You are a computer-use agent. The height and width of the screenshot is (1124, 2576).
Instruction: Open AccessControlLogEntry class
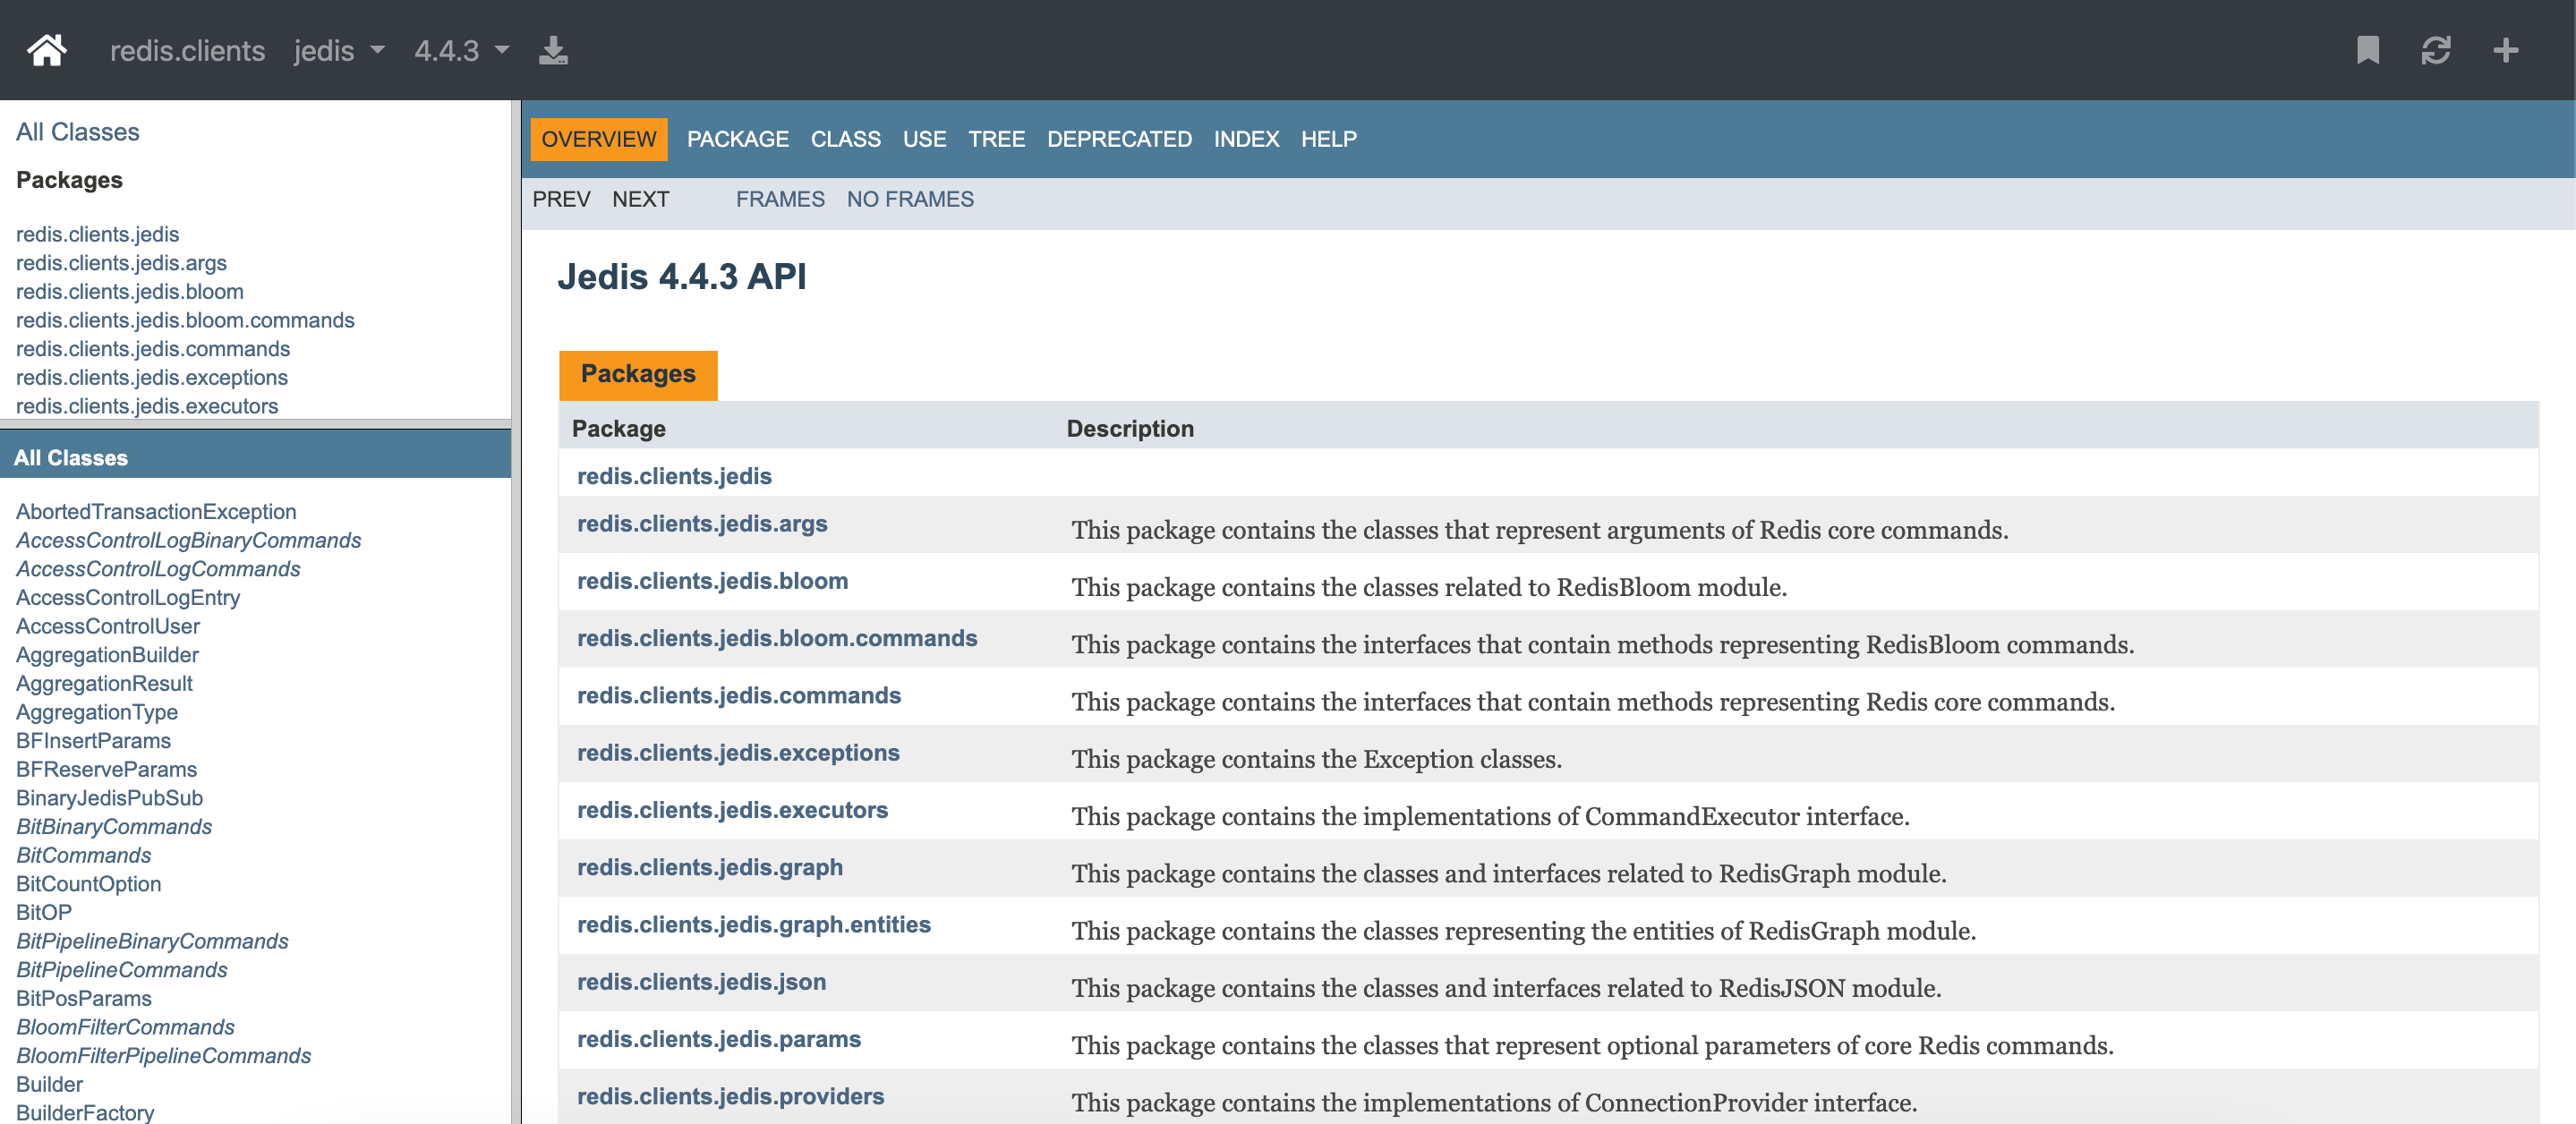[128, 598]
